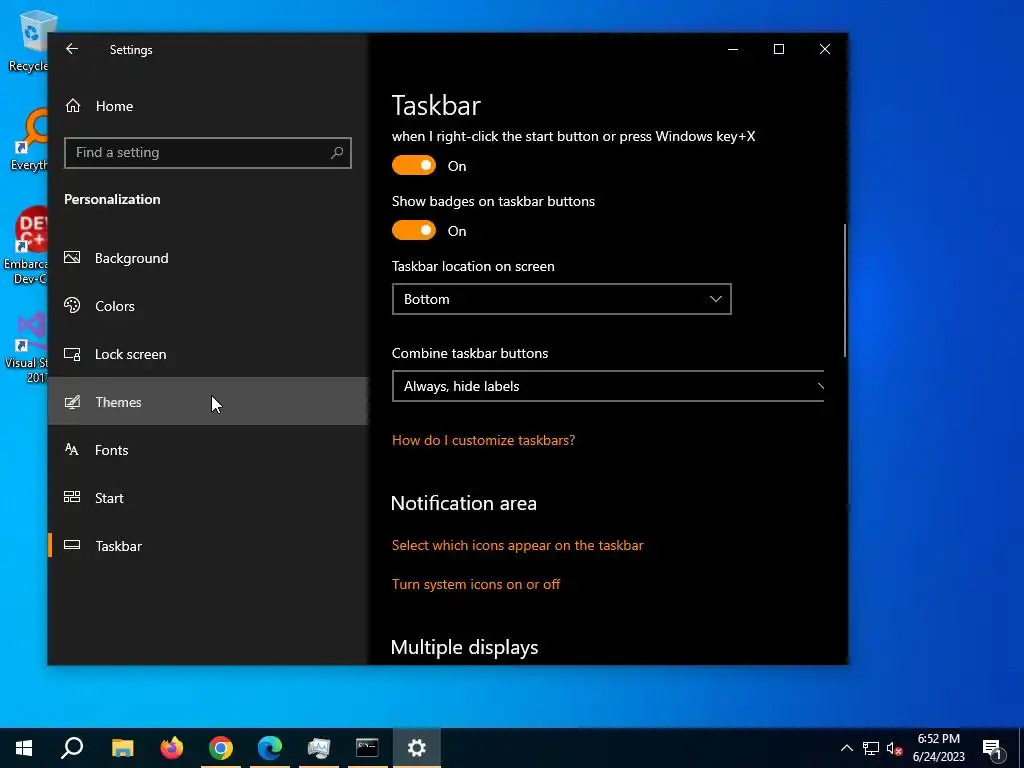The height and width of the screenshot is (768, 1024).
Task: Select the Recycle Bin desktop icon
Action: (x=28, y=41)
